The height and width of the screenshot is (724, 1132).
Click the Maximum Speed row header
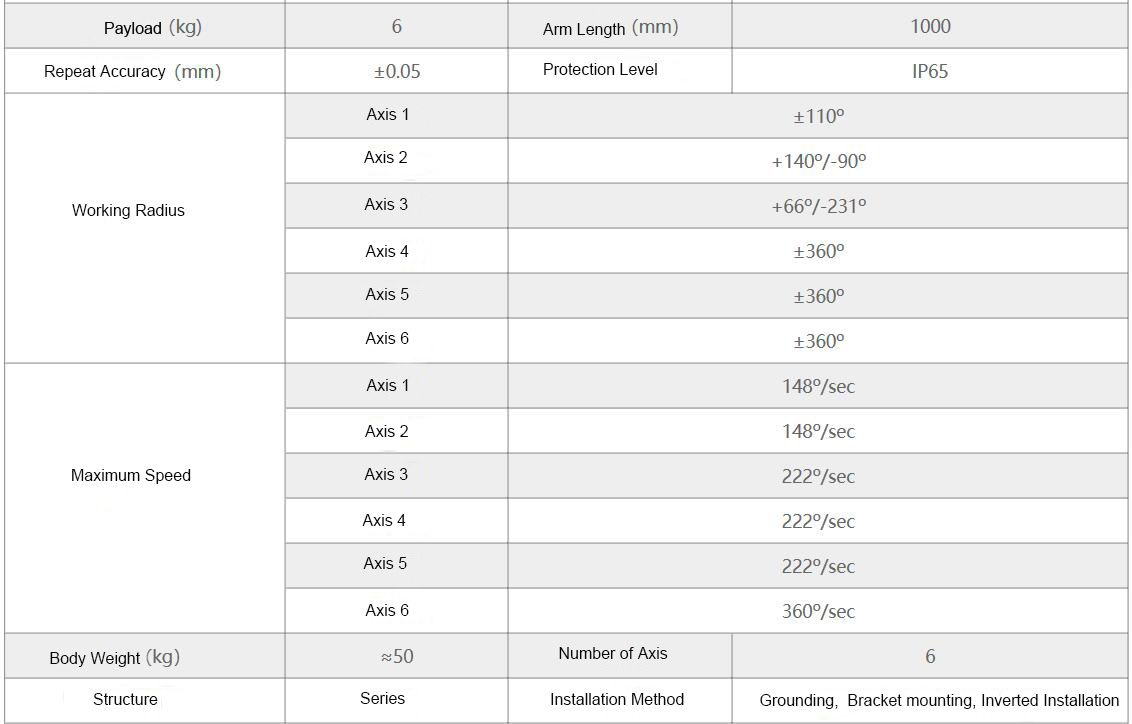point(130,475)
